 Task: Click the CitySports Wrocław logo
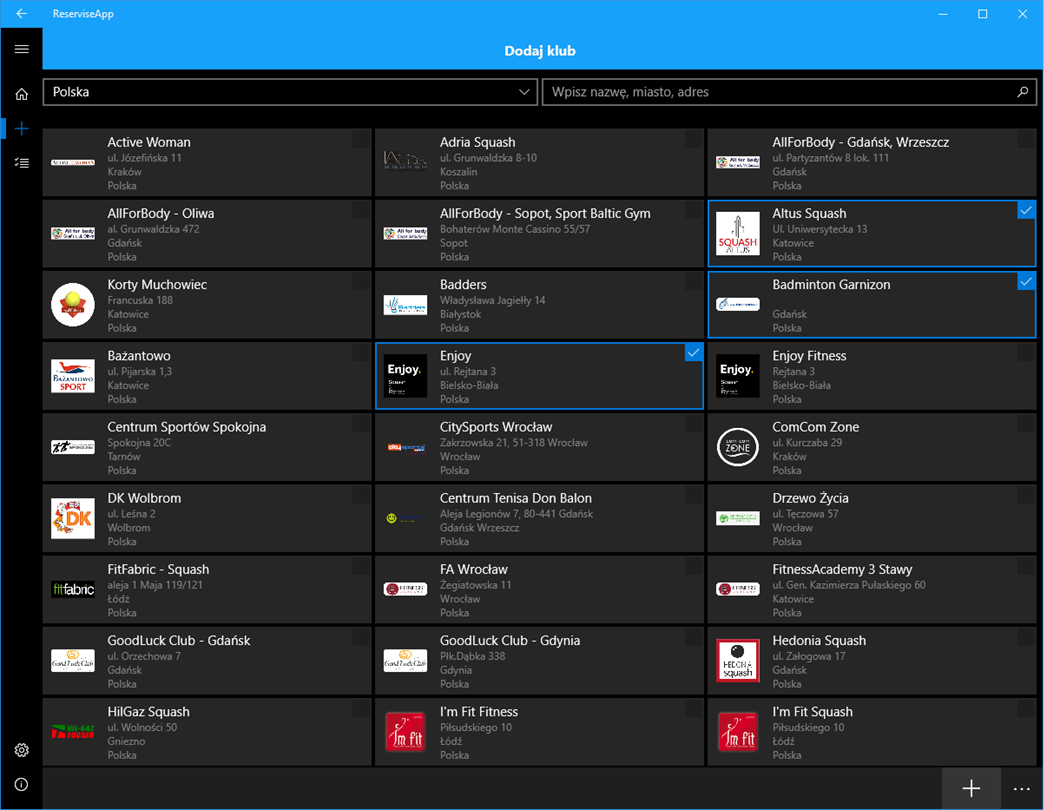(405, 447)
